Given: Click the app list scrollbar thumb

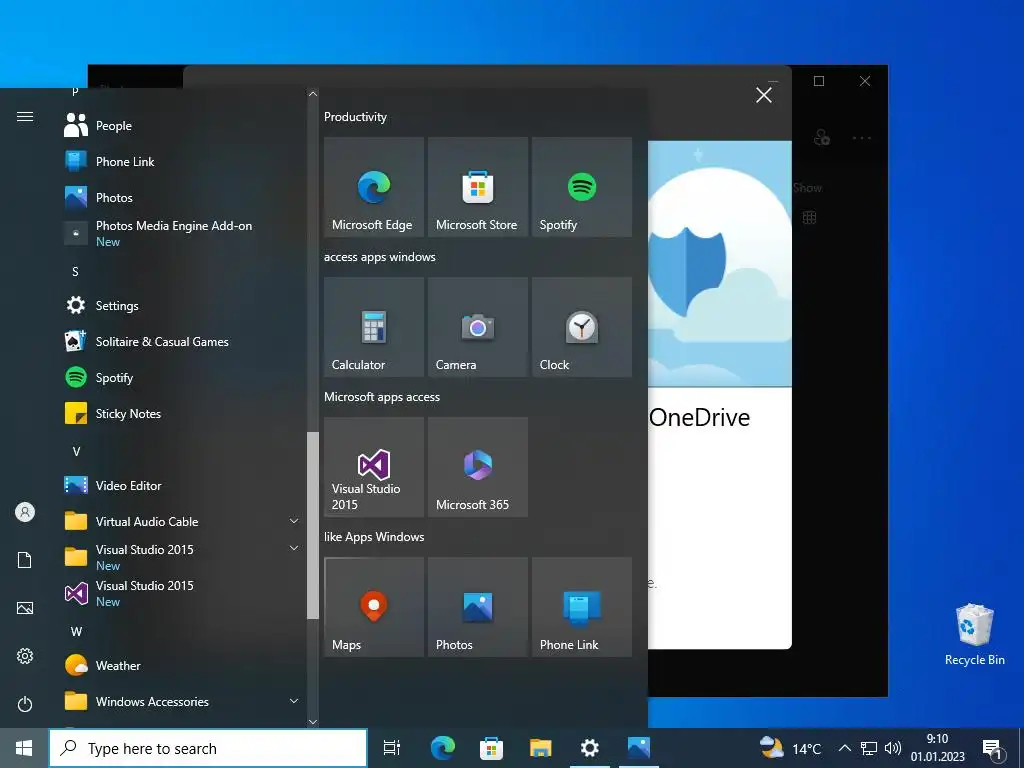Looking at the screenshot, I should 313,525.
